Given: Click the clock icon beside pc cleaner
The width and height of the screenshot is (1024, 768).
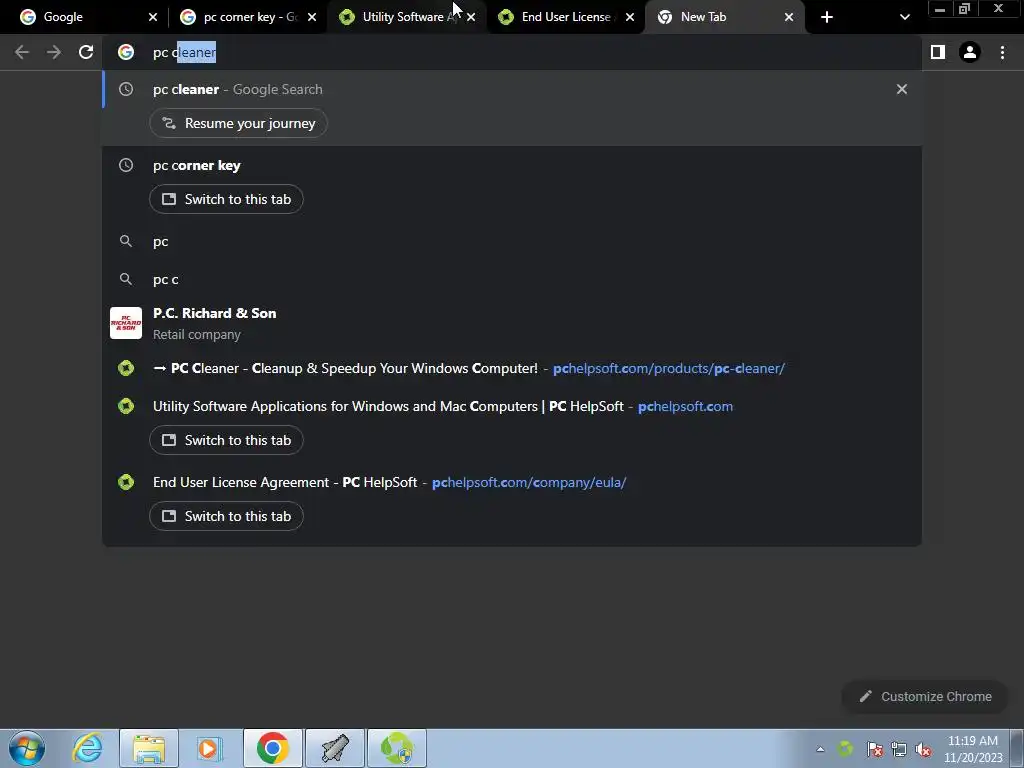Looking at the screenshot, I should click(126, 89).
